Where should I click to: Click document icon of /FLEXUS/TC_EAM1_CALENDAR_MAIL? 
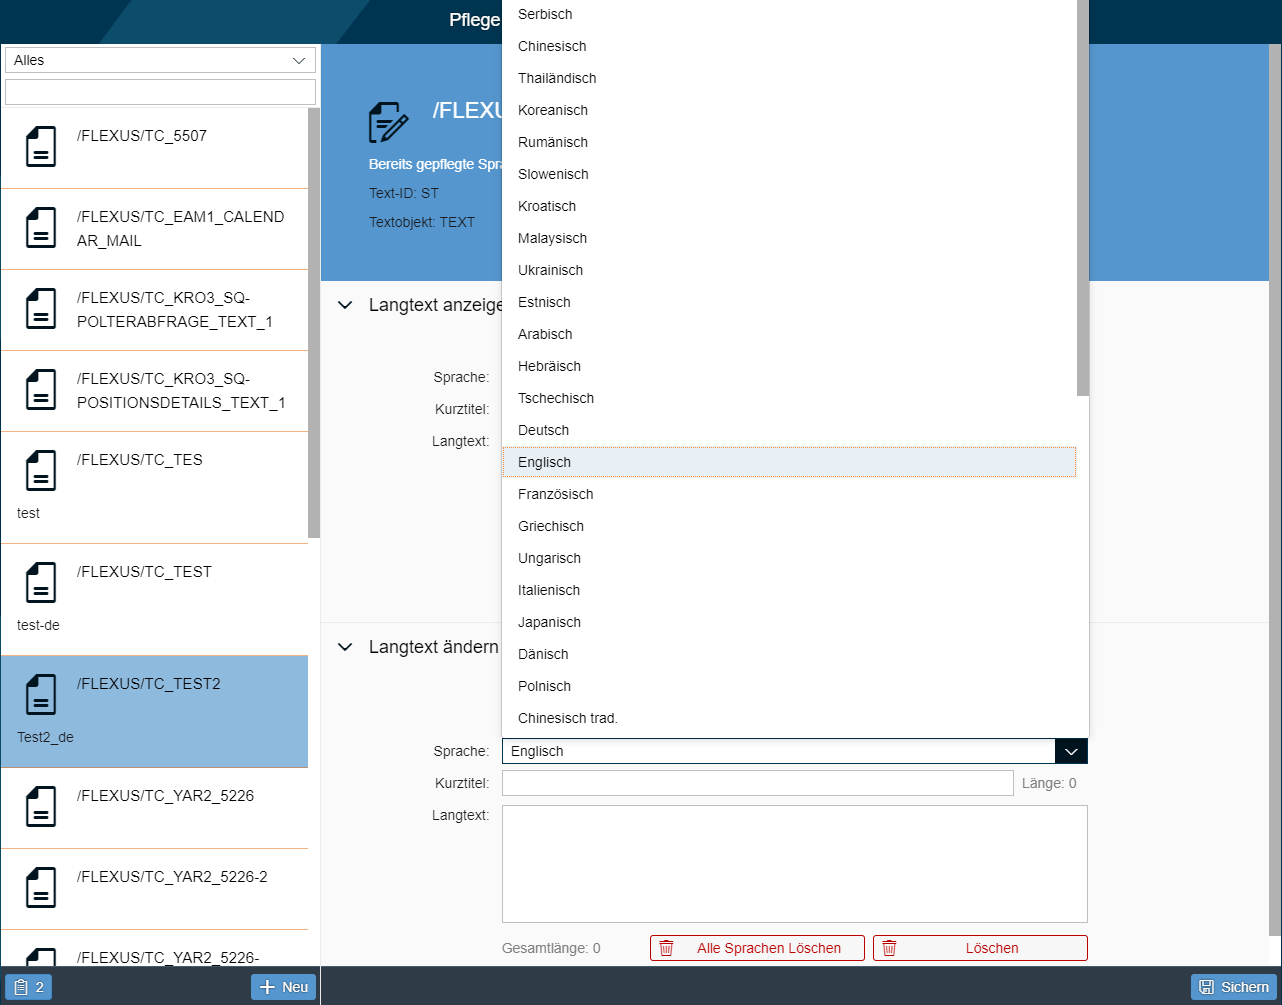coord(41,228)
